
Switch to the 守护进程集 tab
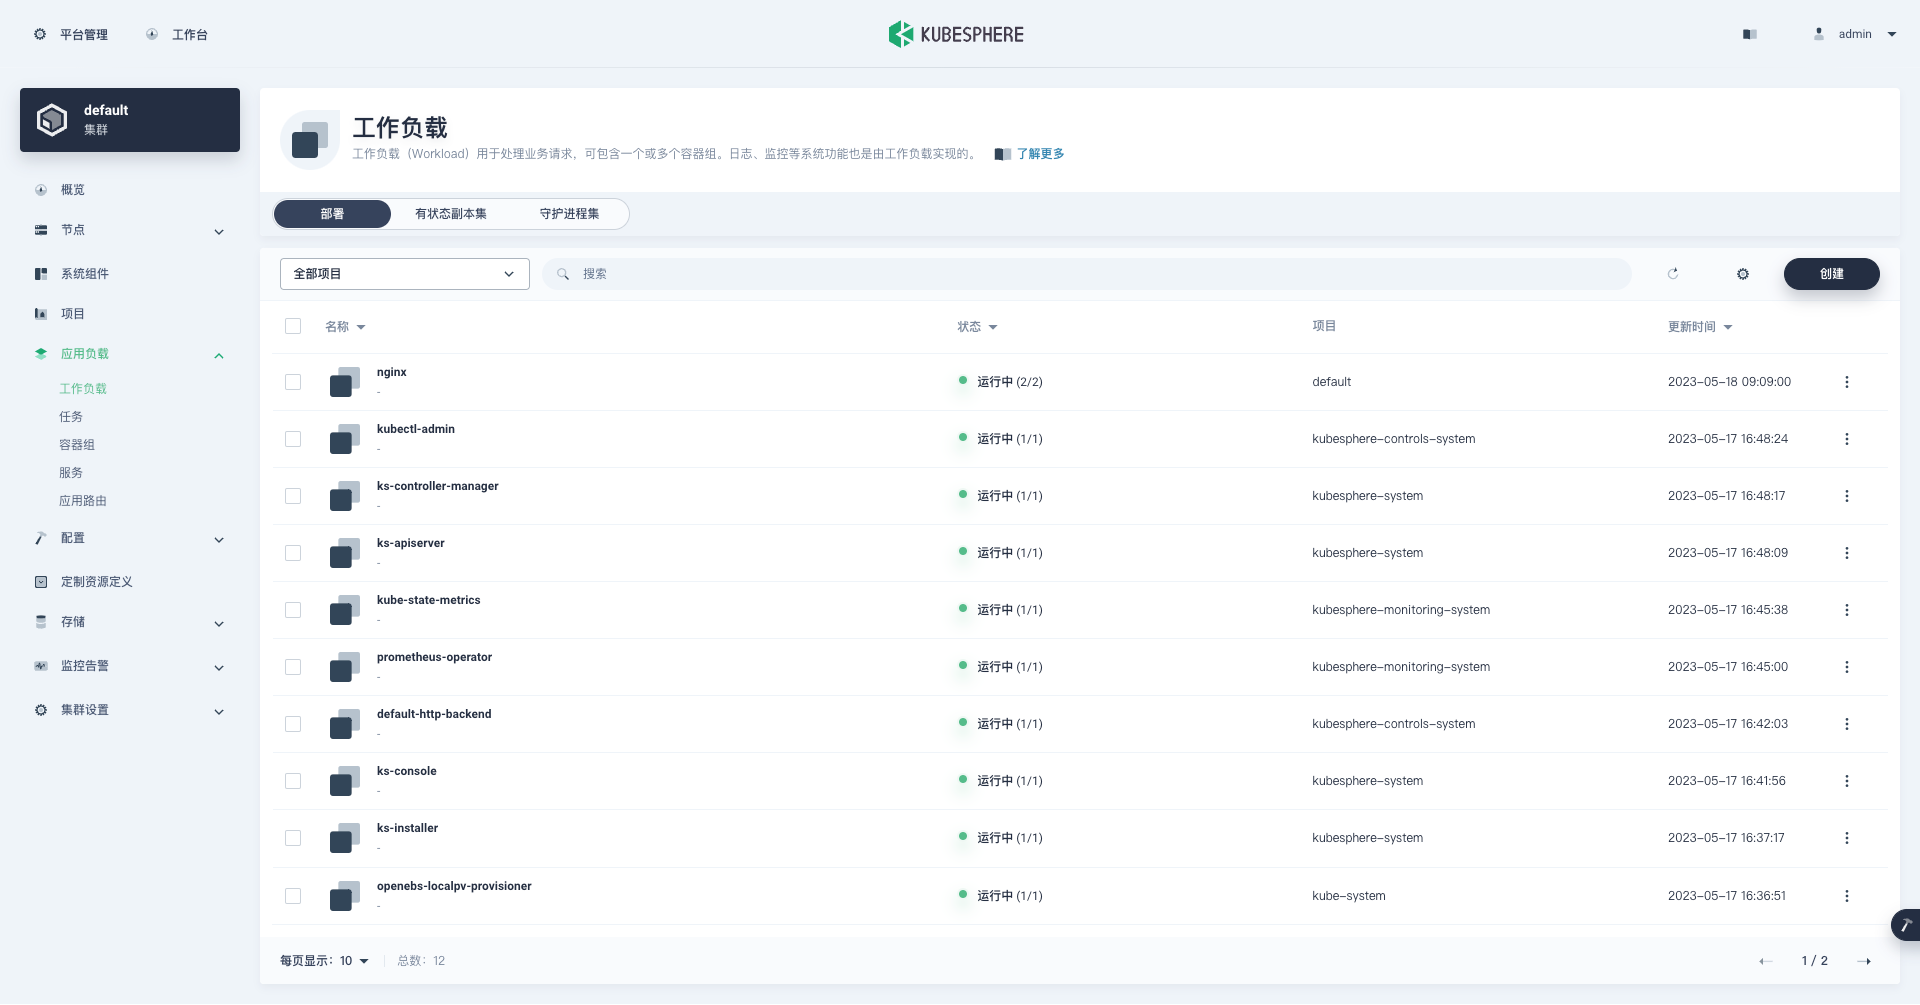[x=570, y=214]
